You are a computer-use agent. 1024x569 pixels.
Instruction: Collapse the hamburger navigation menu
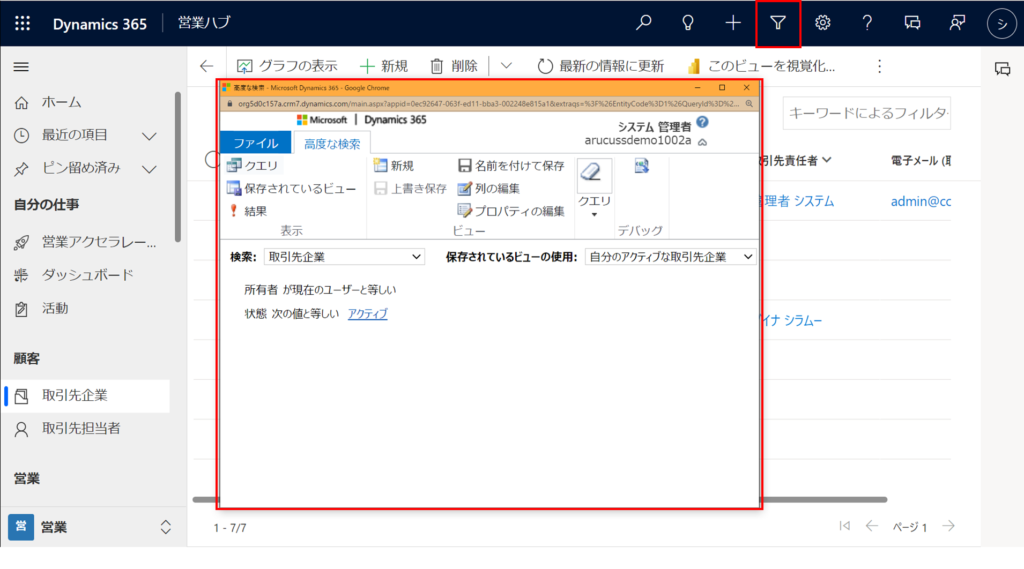point(21,67)
